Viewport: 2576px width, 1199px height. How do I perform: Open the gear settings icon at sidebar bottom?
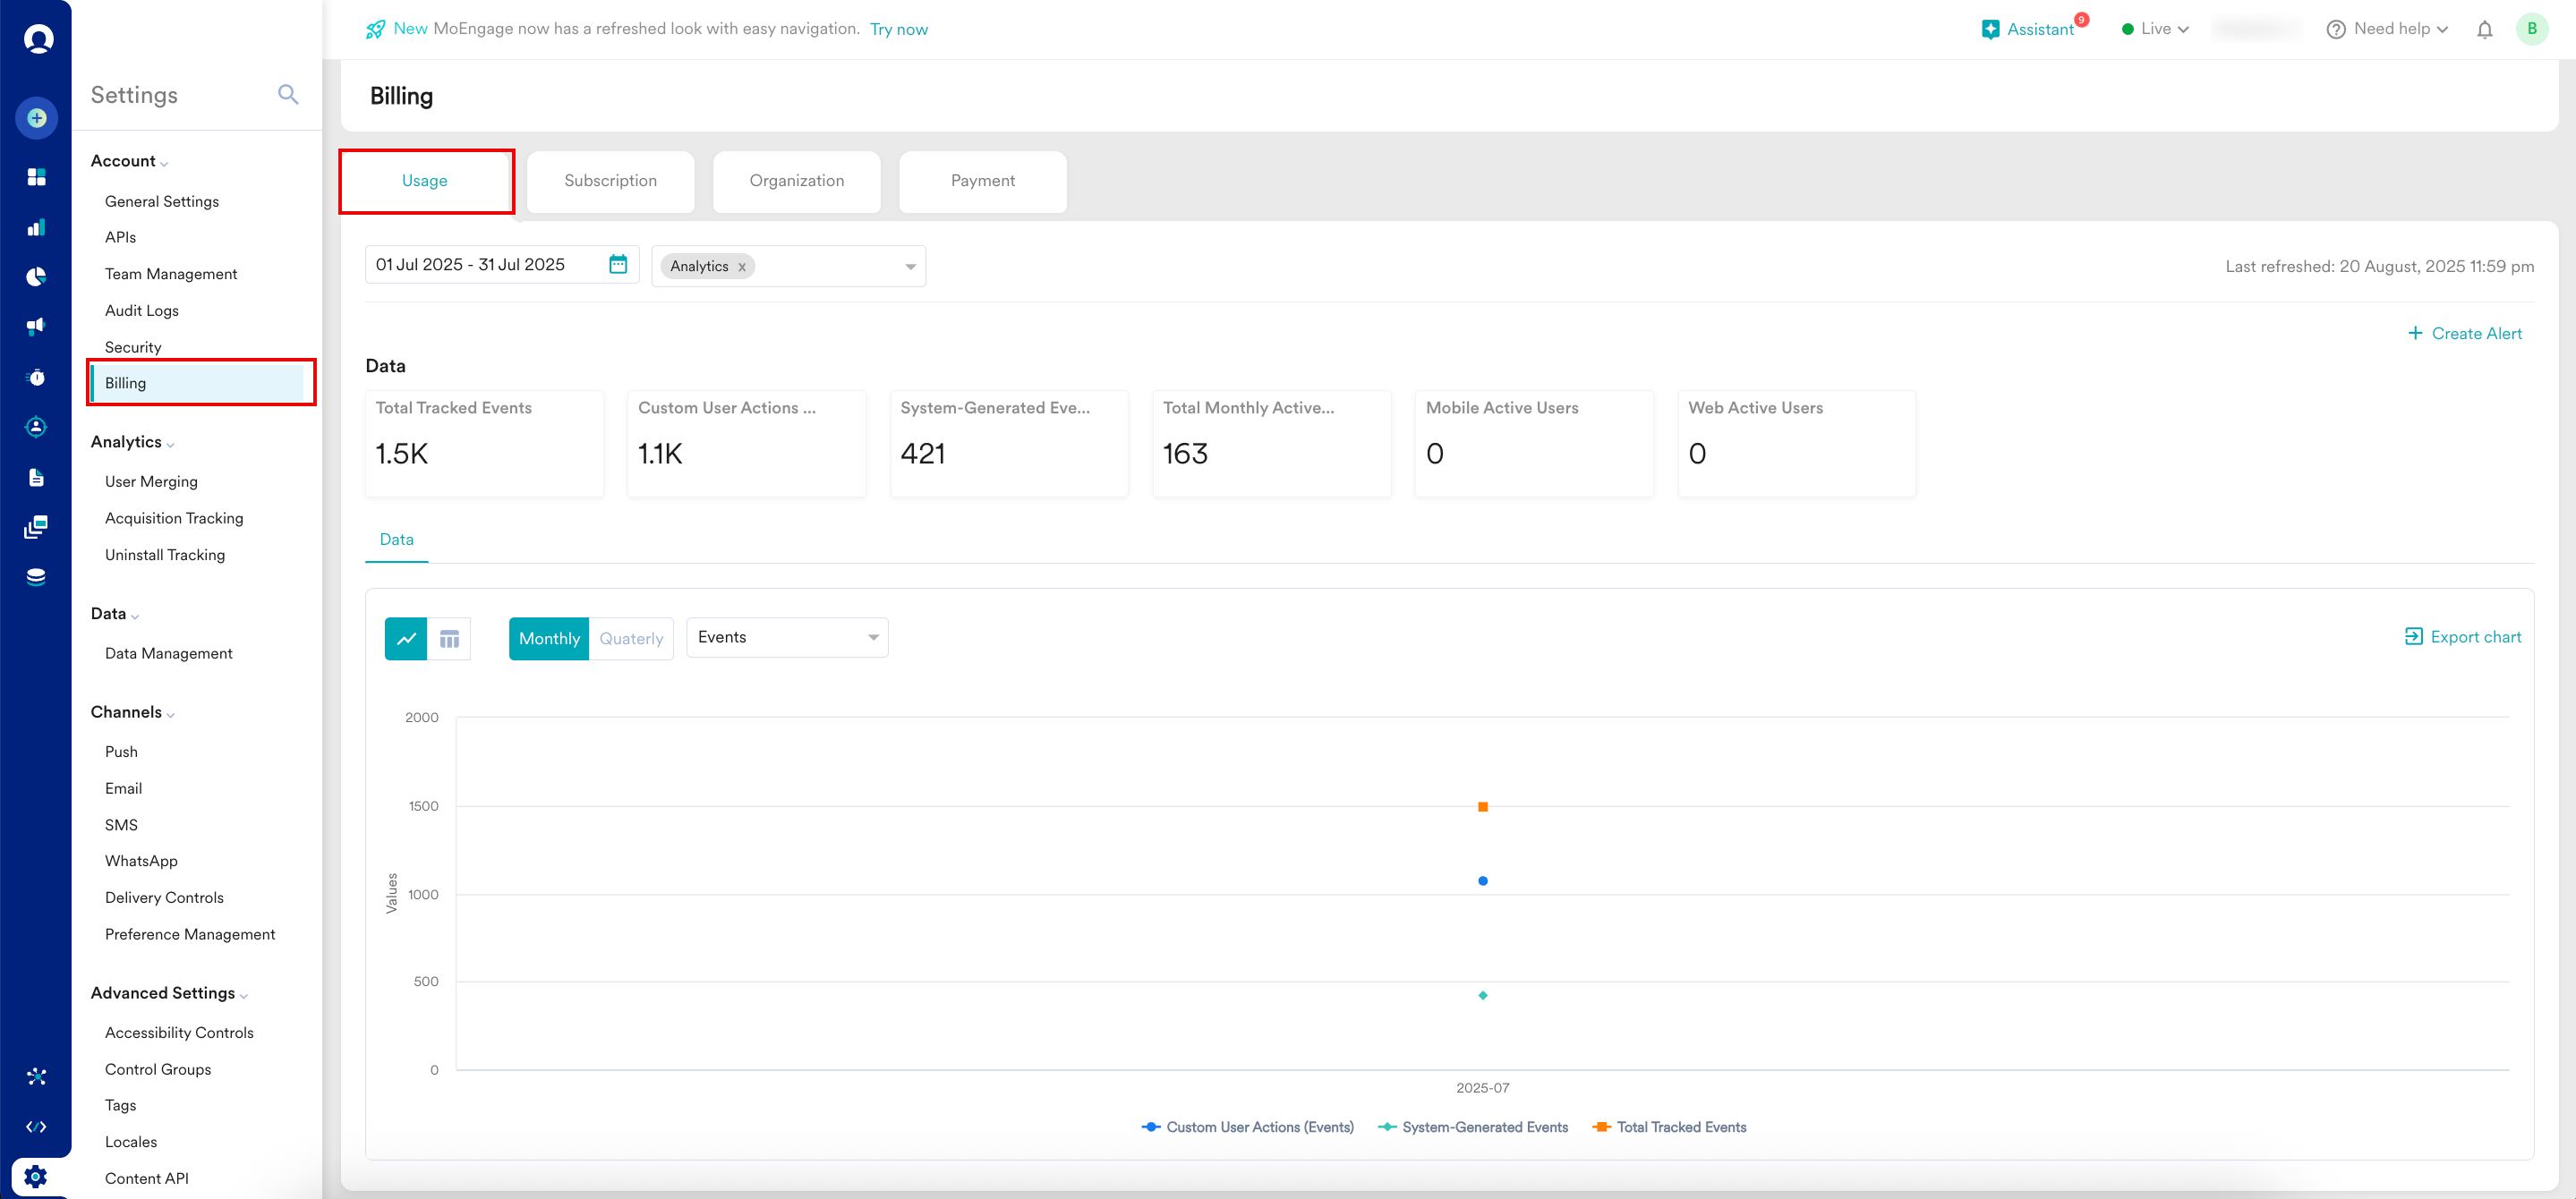click(36, 1176)
